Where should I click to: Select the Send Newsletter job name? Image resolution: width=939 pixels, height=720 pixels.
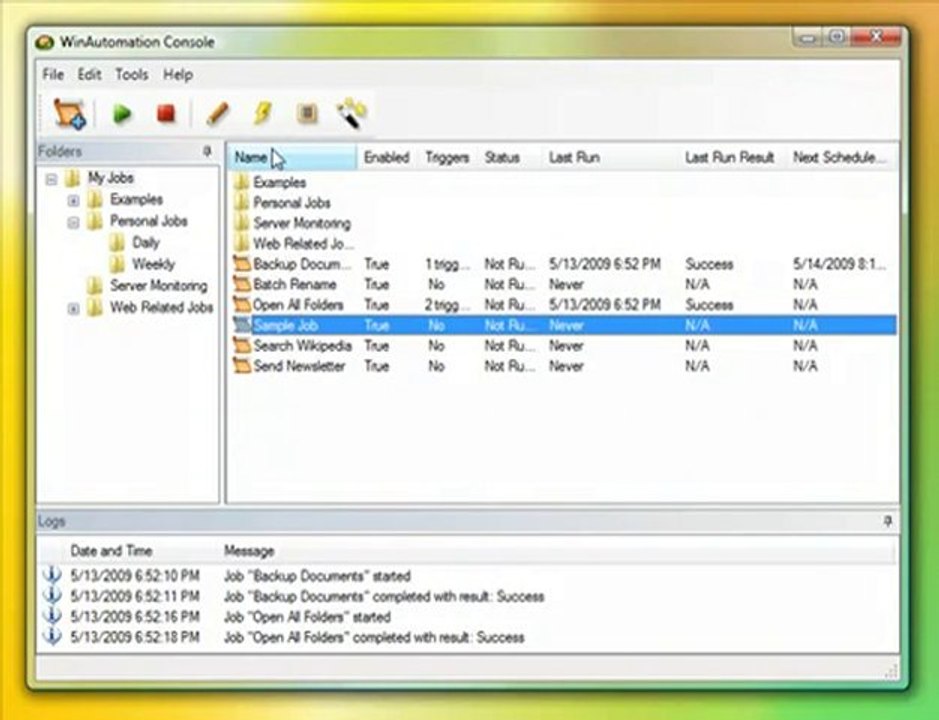(x=299, y=366)
